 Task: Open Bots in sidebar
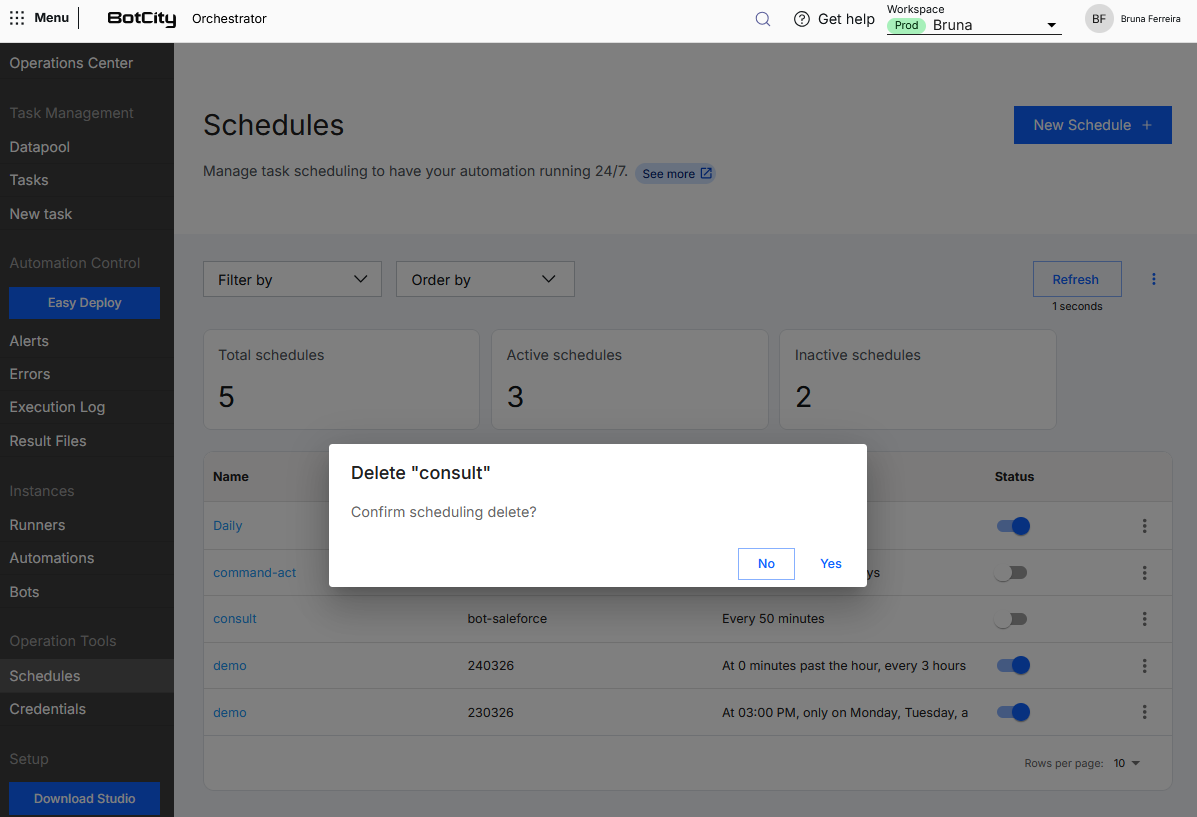[24, 593]
